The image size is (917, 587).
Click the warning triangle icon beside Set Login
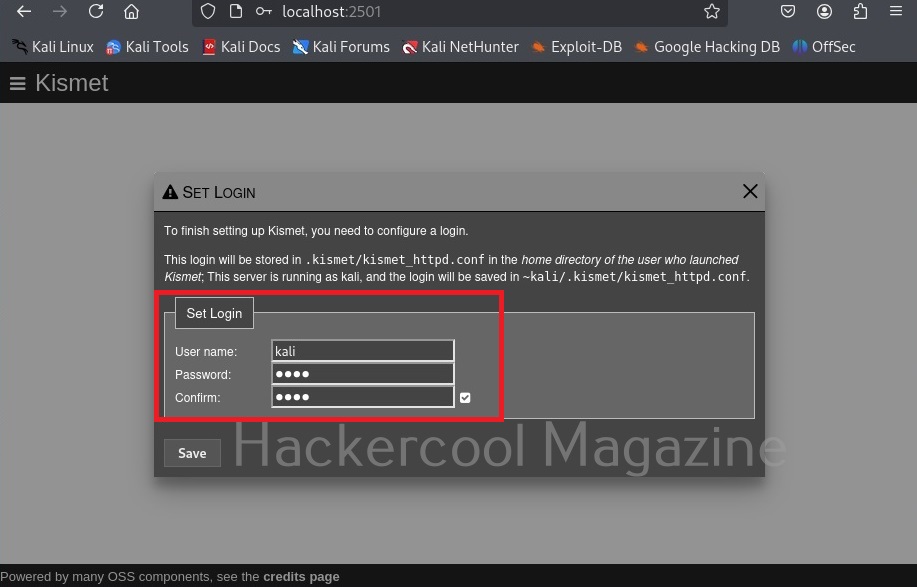coord(170,192)
